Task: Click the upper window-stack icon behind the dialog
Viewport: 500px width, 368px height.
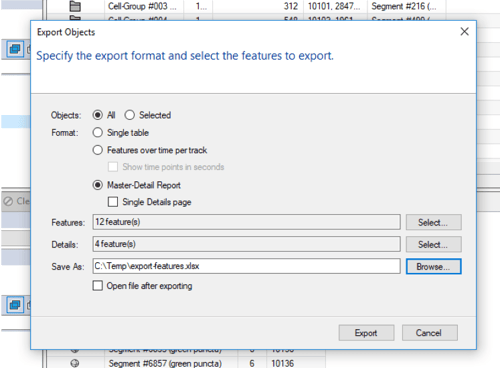Action: pyautogui.click(x=15, y=49)
